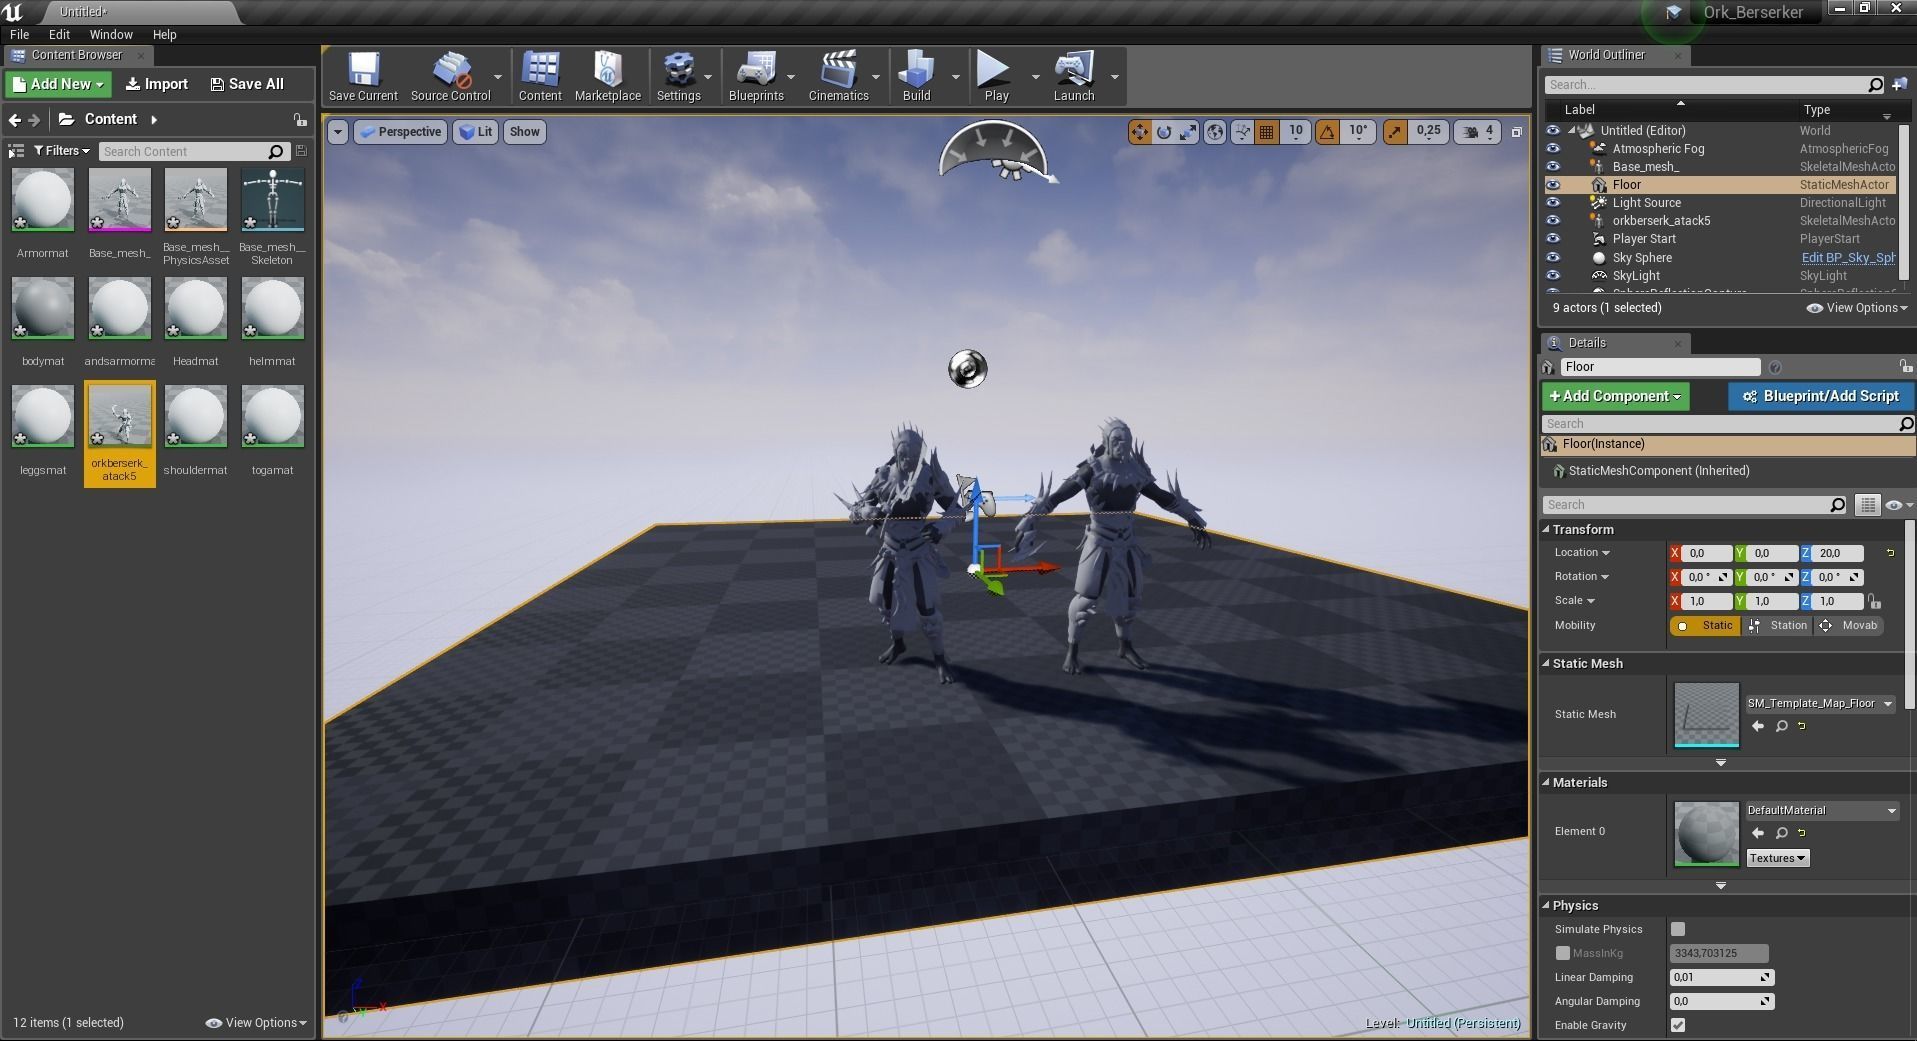Open the Help menu
The width and height of the screenshot is (1917, 1041).
click(164, 34)
